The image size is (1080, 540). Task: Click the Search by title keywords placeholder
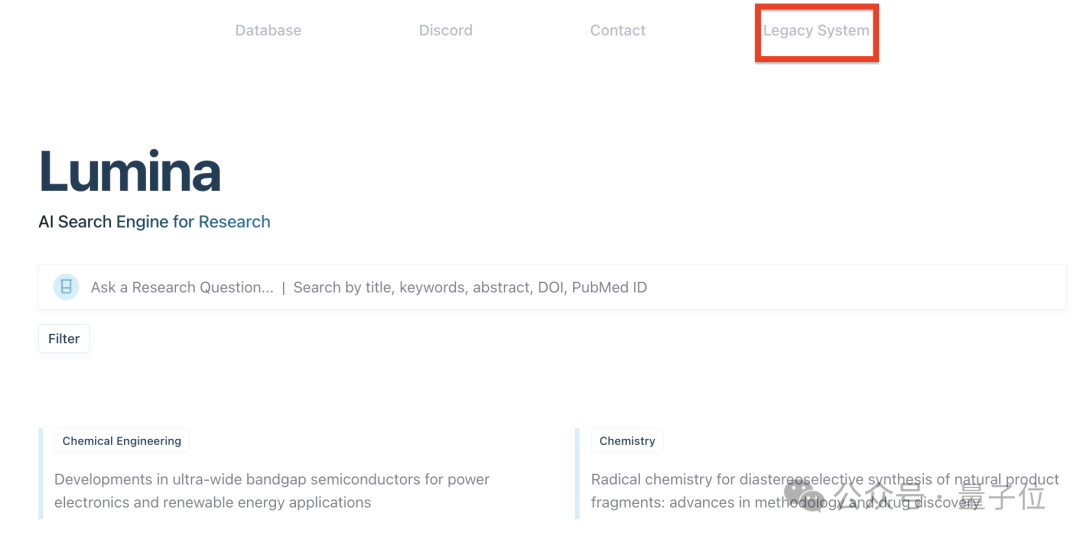pos(470,287)
